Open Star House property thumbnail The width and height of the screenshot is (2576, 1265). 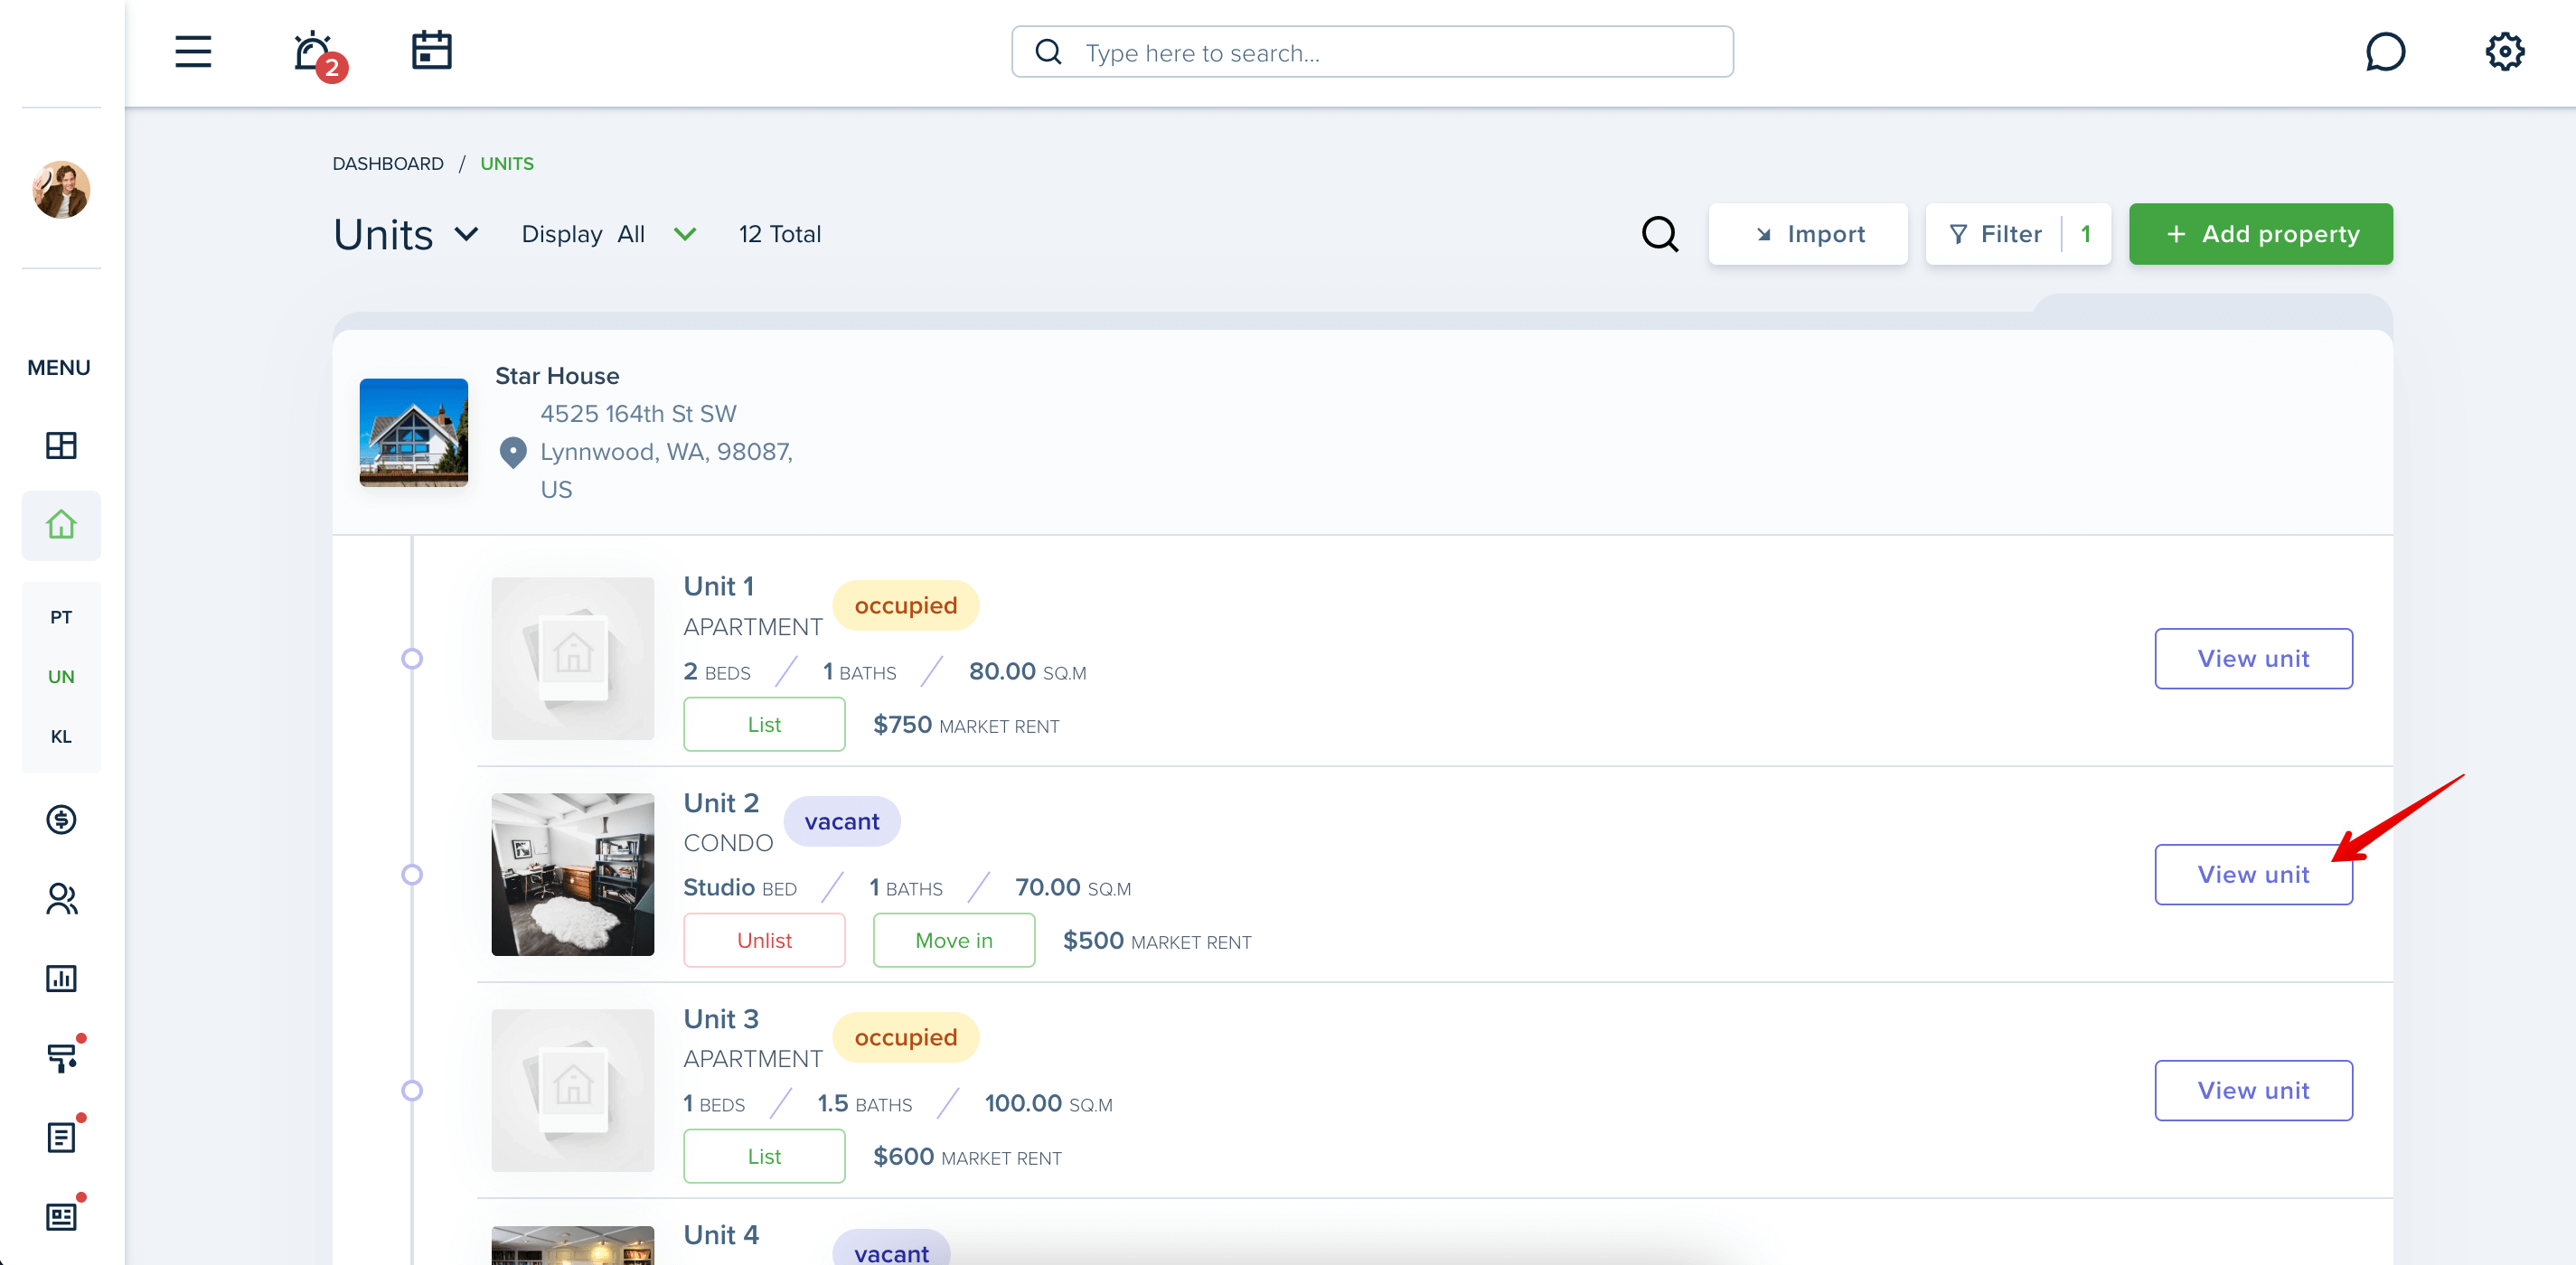point(414,432)
